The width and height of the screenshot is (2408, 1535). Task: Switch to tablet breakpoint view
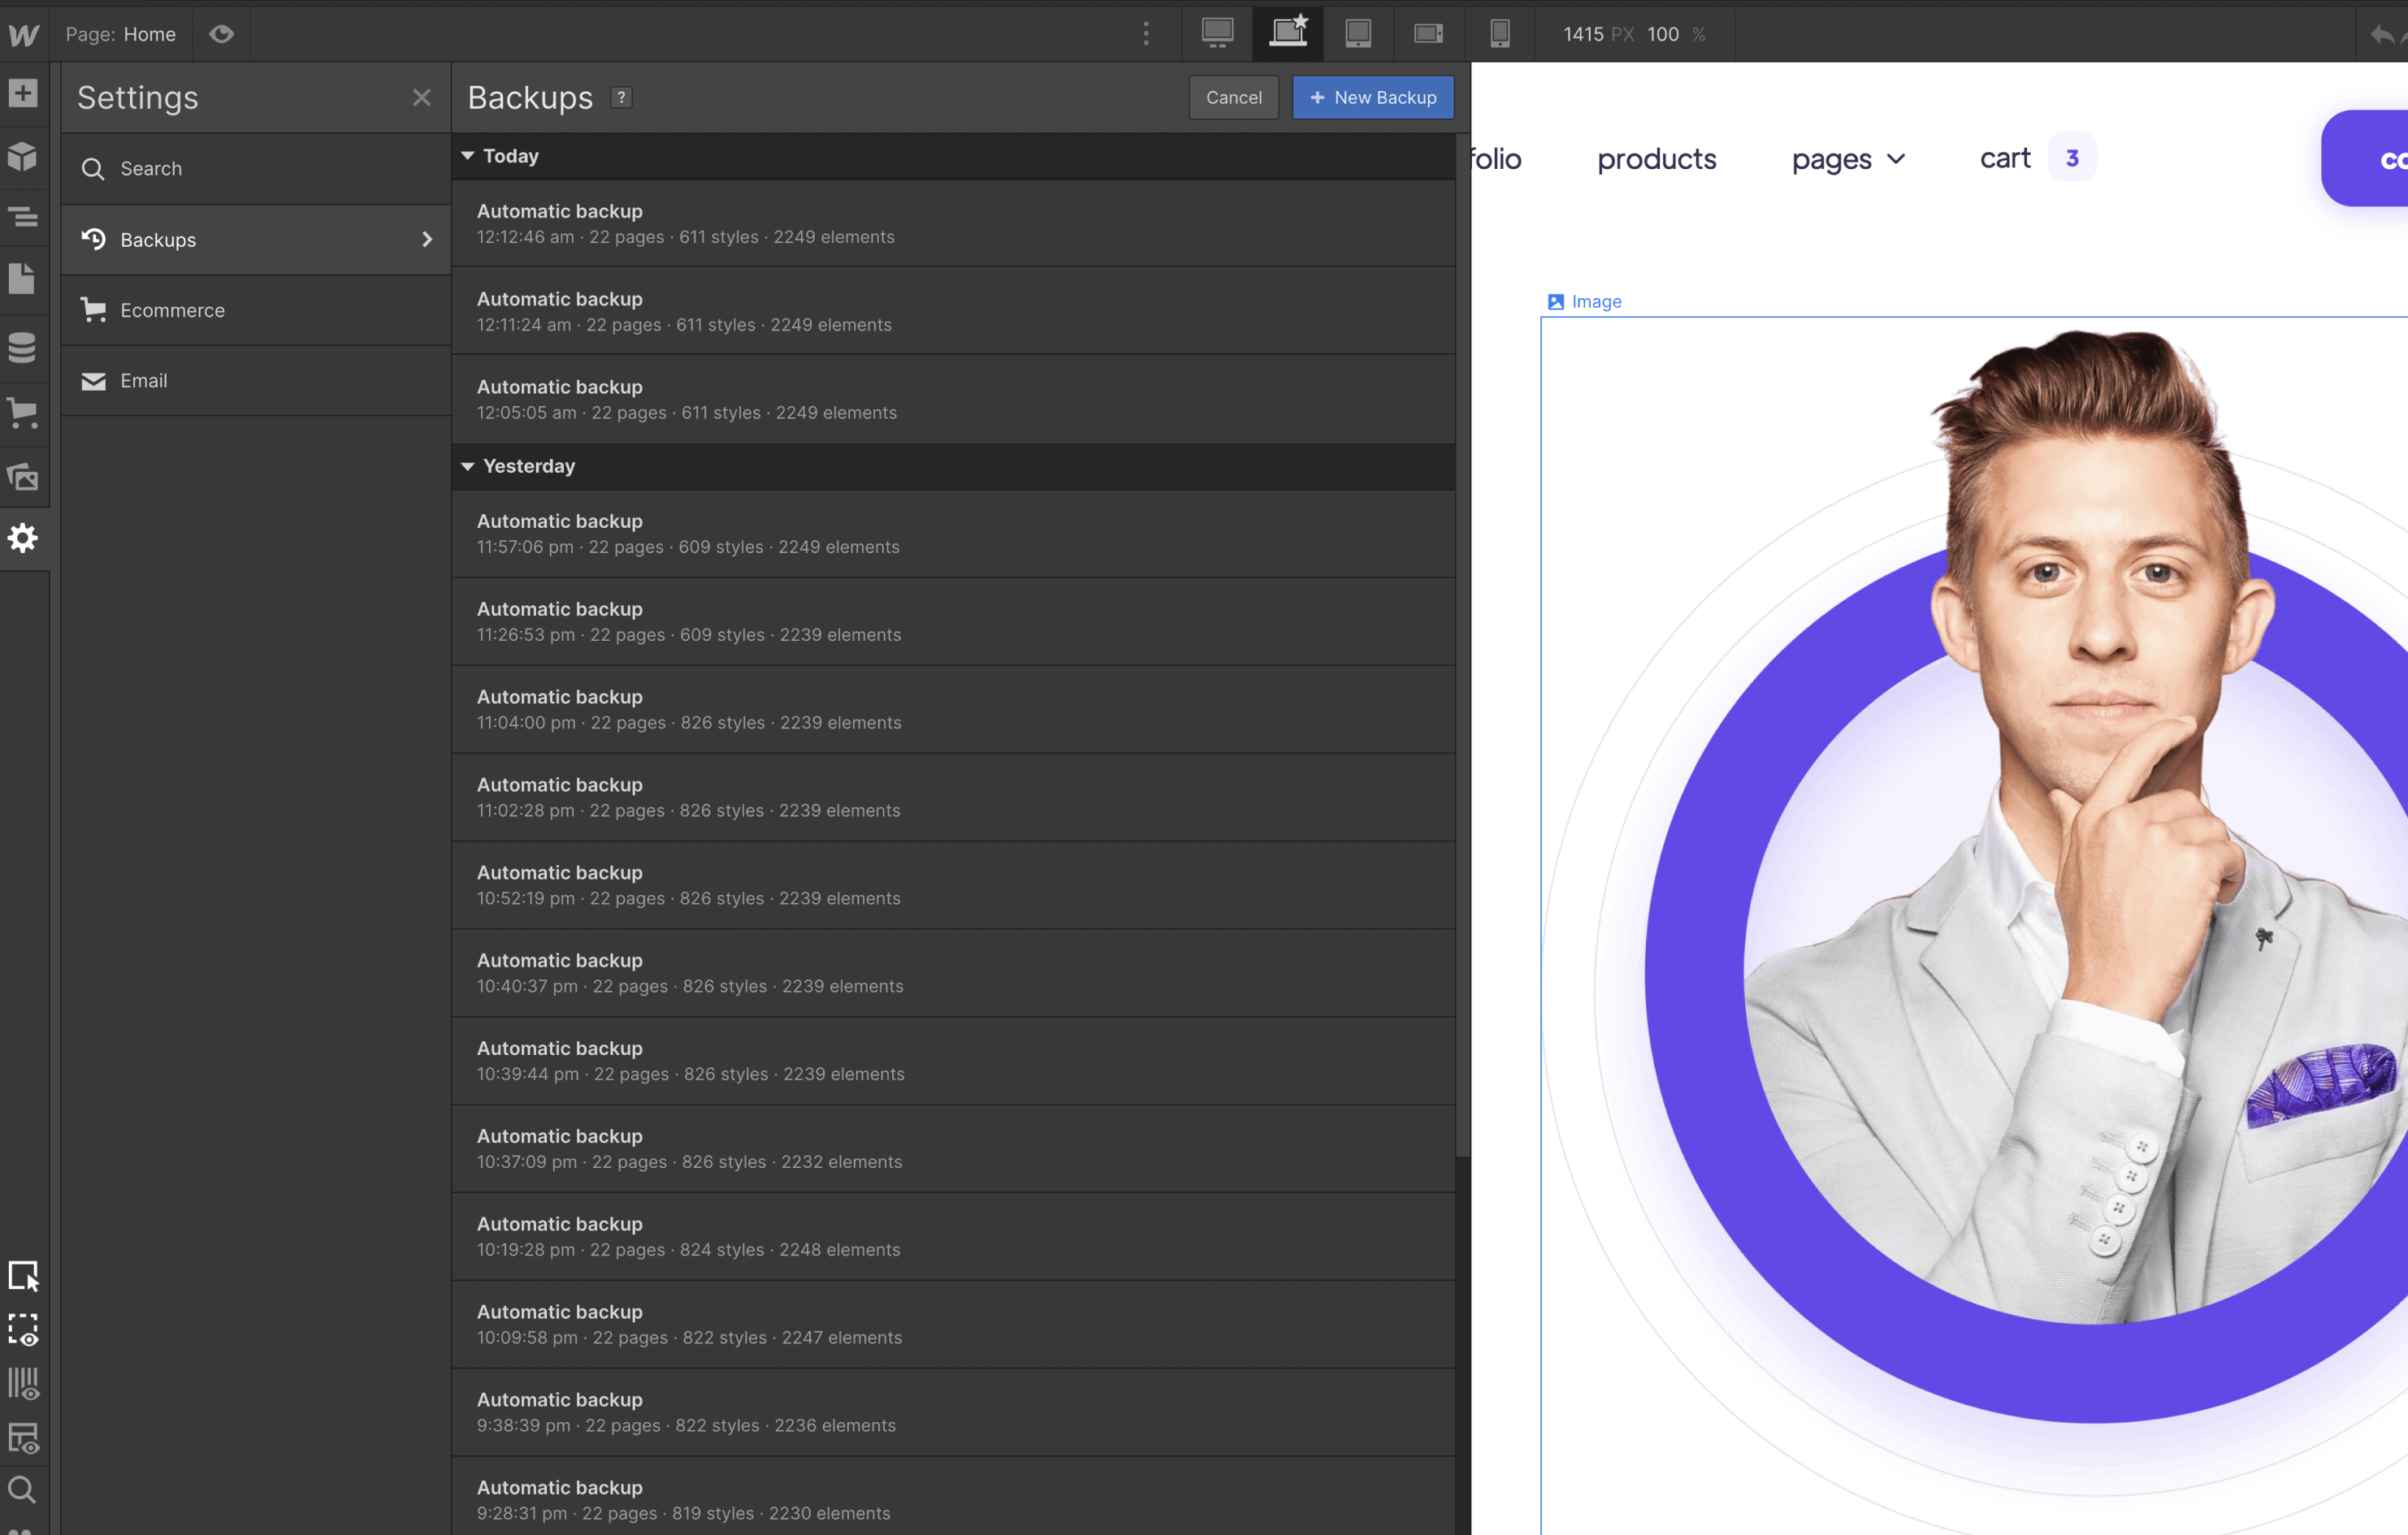(x=1357, y=33)
